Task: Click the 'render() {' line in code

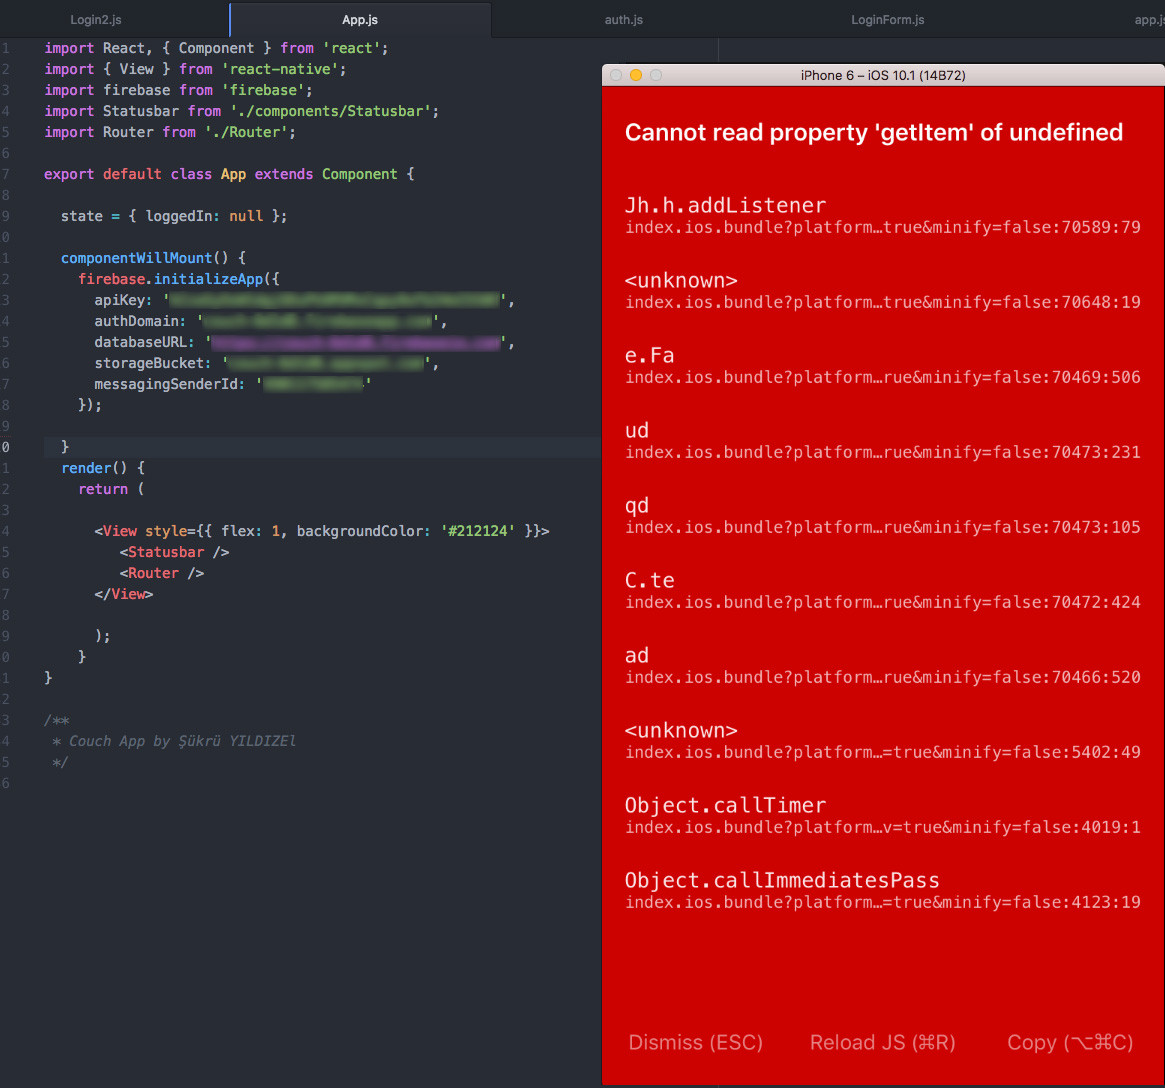Action: (103, 468)
